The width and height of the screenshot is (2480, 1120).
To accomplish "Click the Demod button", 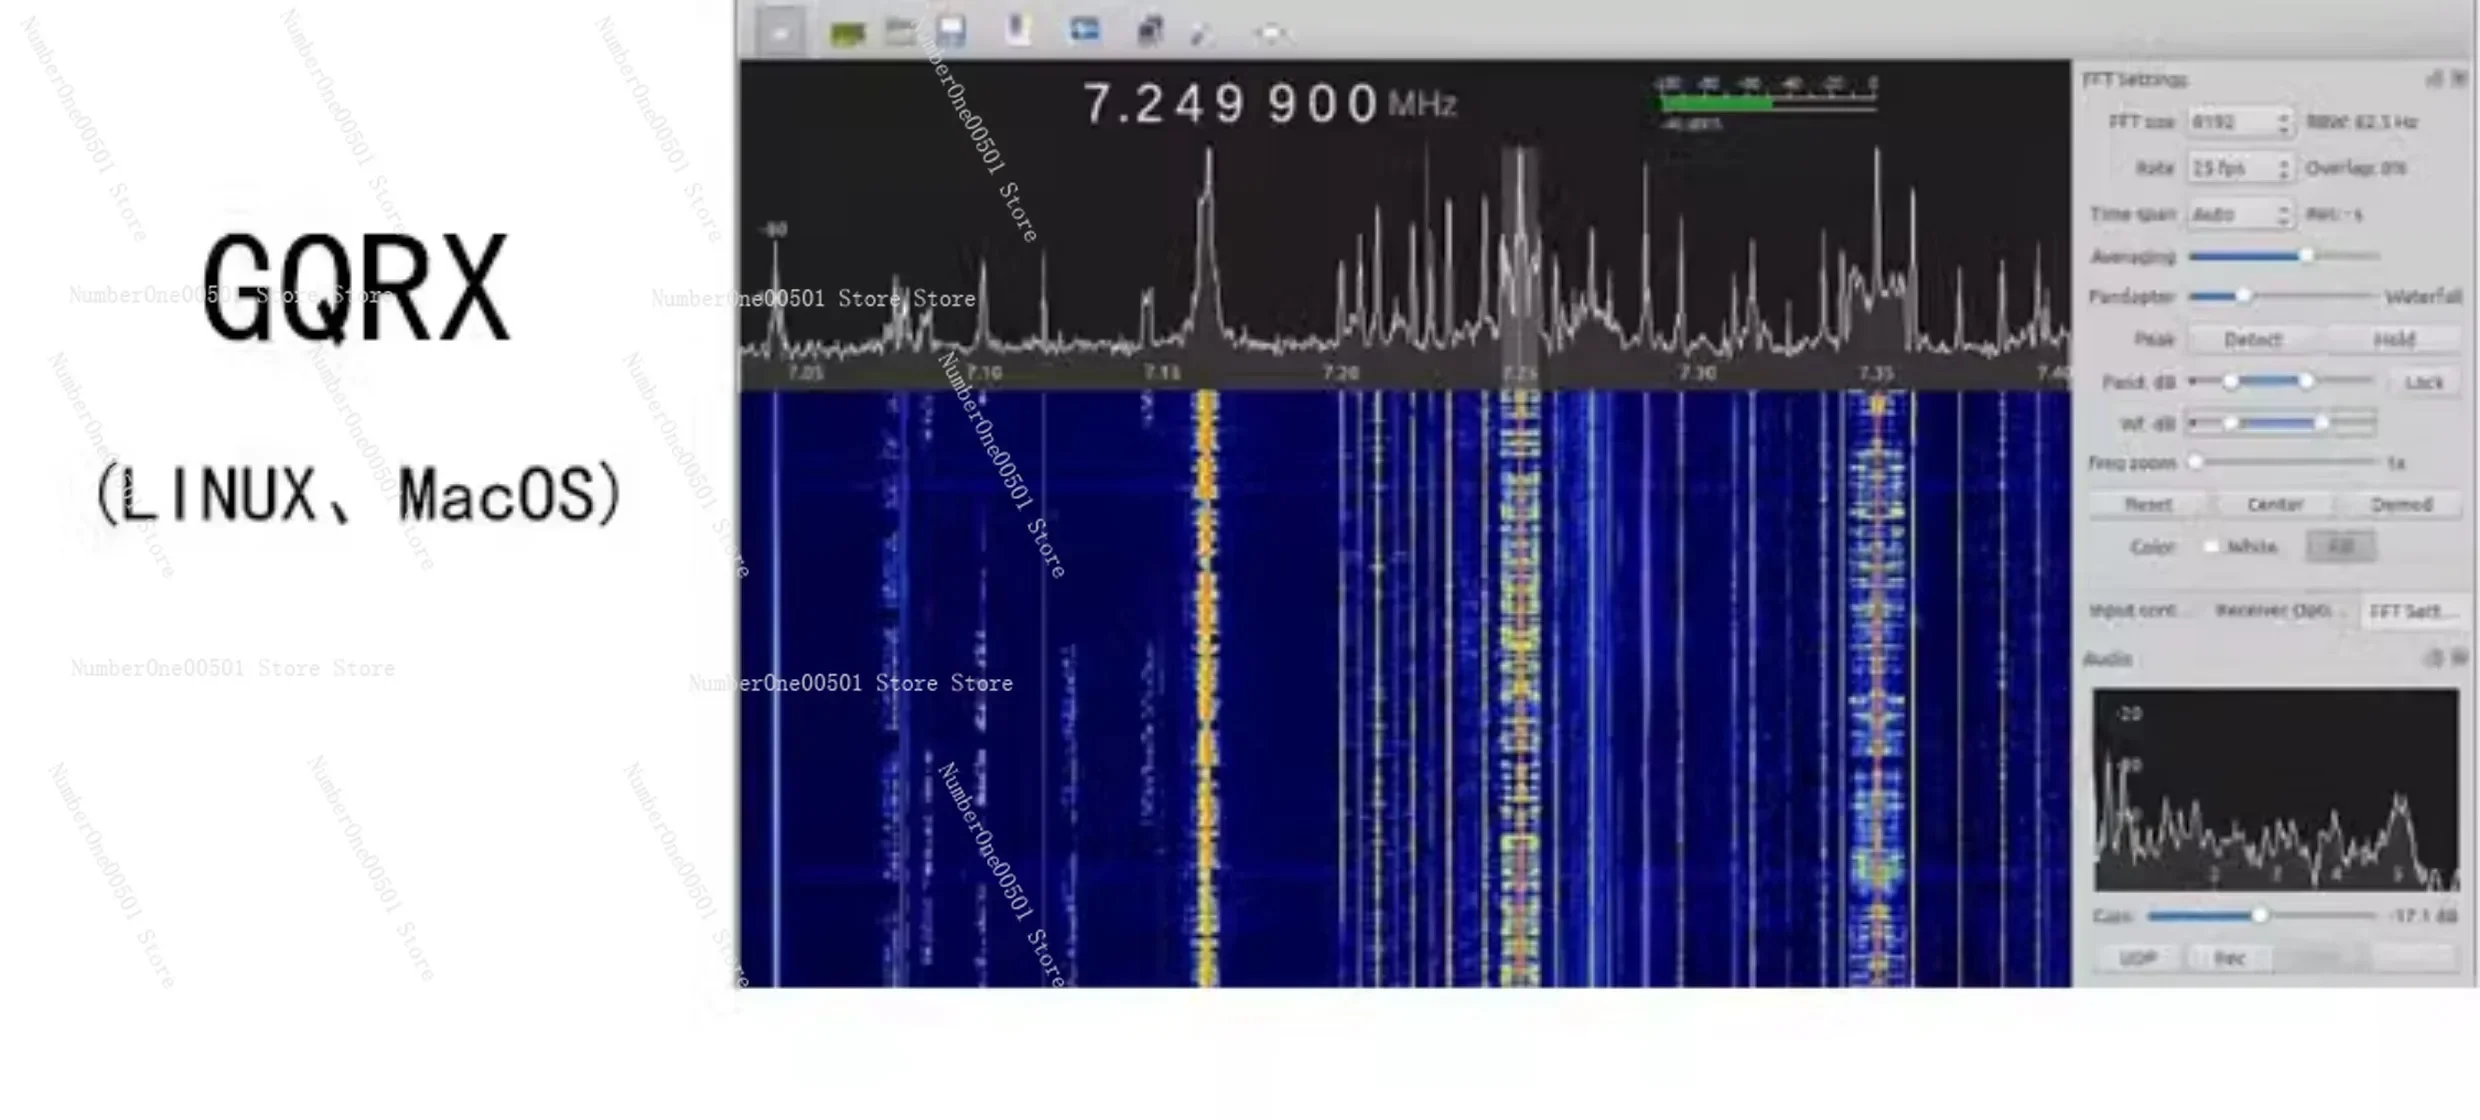I will coord(2401,504).
